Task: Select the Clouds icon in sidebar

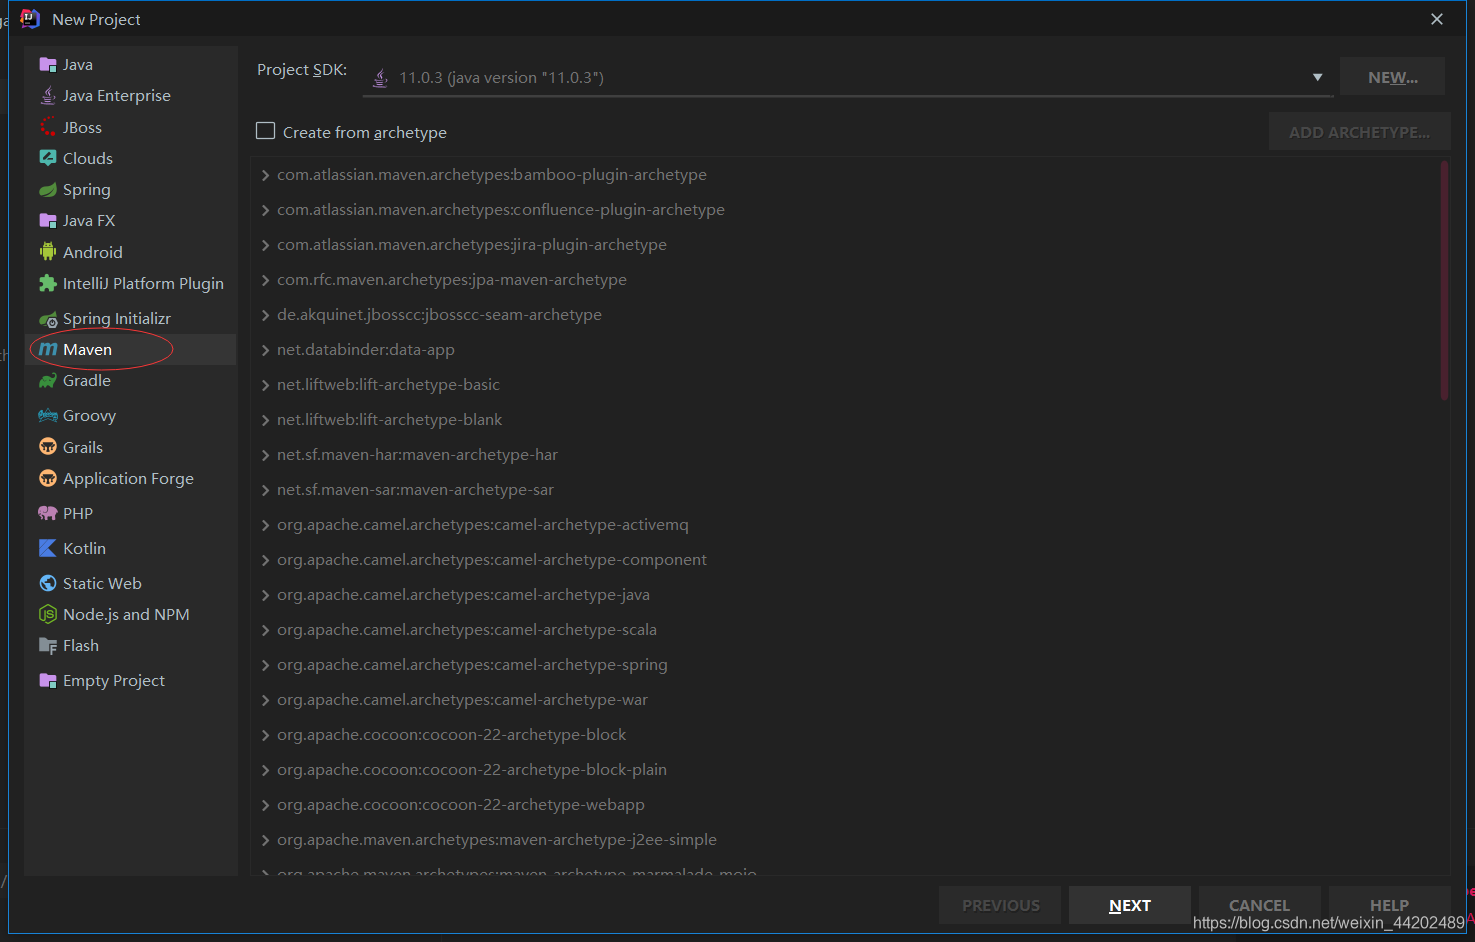Action: coord(47,158)
